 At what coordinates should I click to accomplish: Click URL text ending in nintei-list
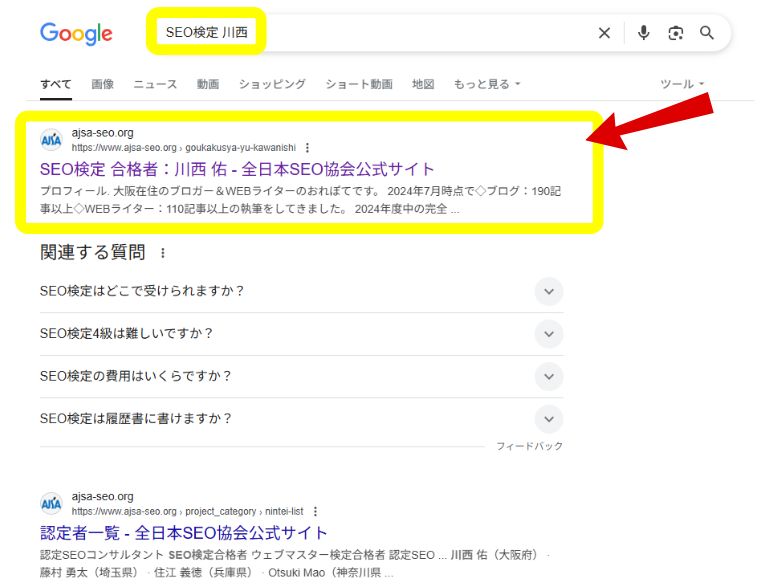tap(188, 511)
